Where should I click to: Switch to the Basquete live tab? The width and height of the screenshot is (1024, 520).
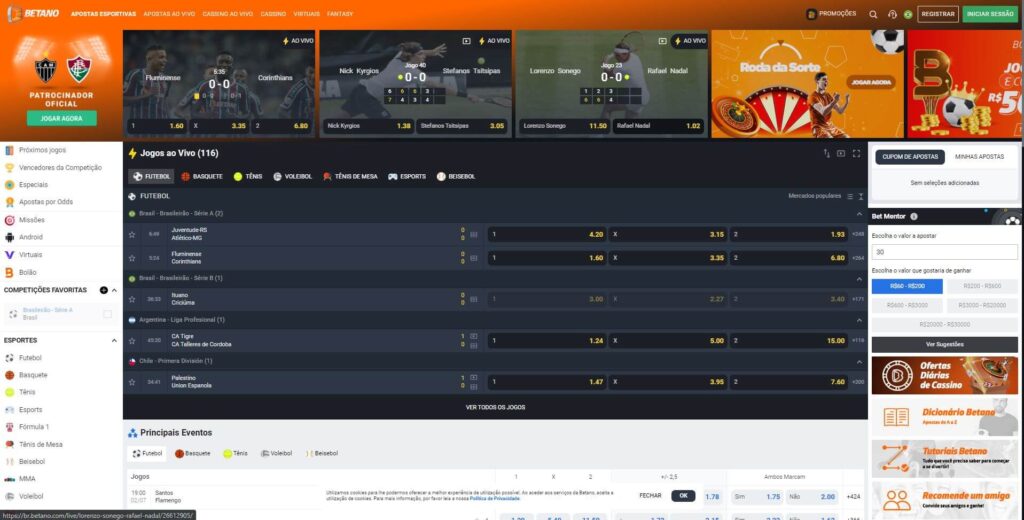202,176
